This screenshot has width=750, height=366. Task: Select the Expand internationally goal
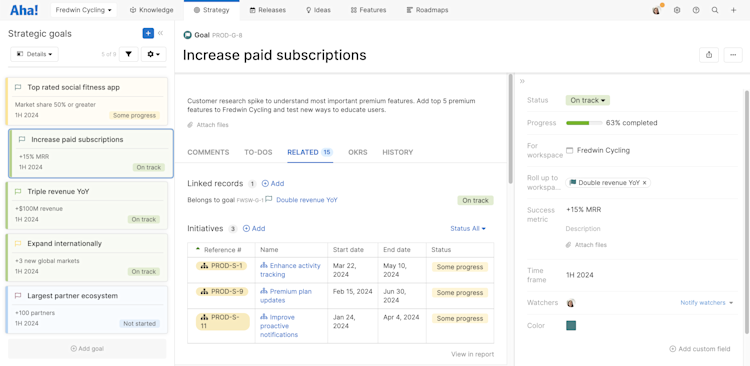[x=87, y=257]
